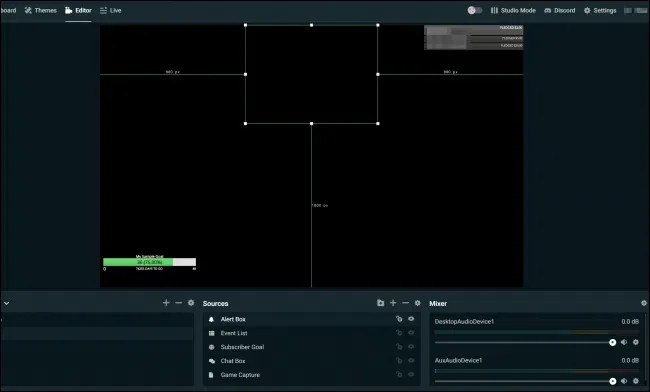The width and height of the screenshot is (650, 392).
Task: Open scene settings gear
Action: (x=191, y=303)
